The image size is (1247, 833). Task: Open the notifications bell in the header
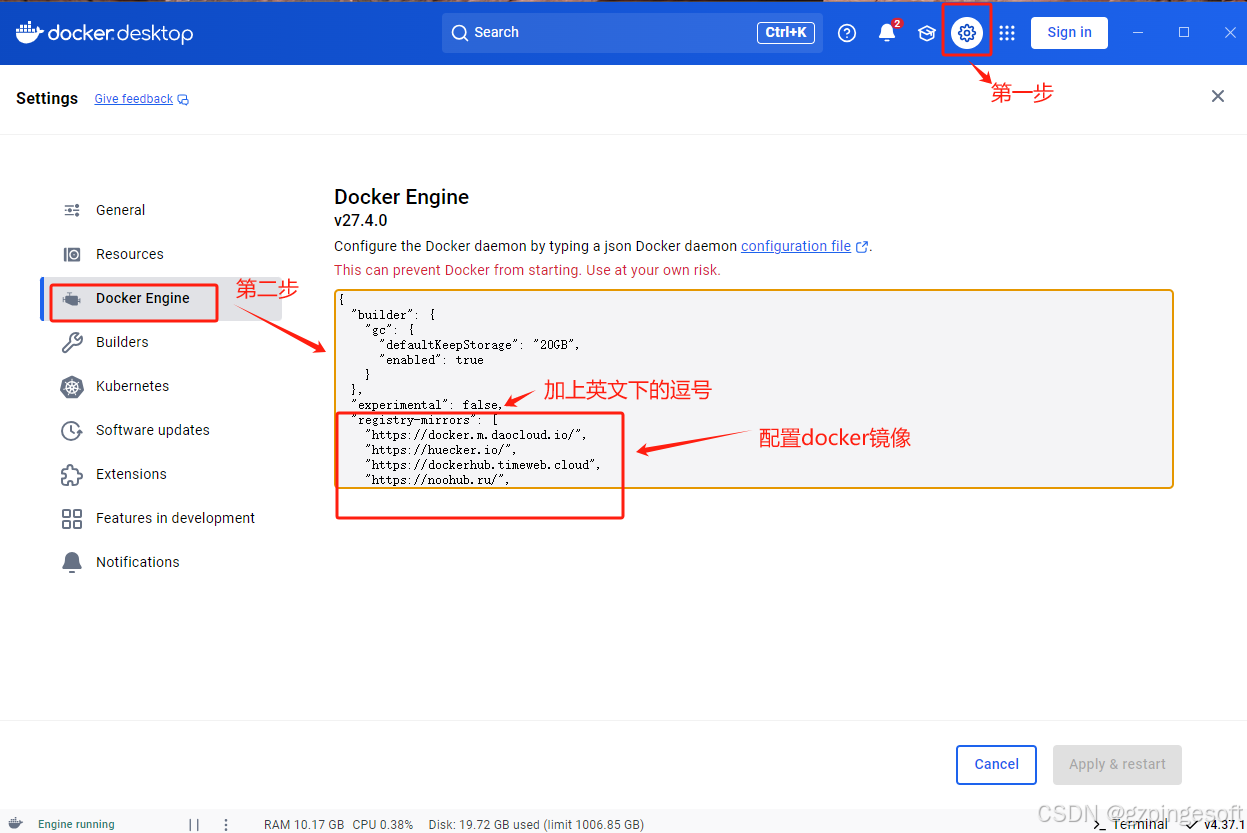click(x=887, y=33)
